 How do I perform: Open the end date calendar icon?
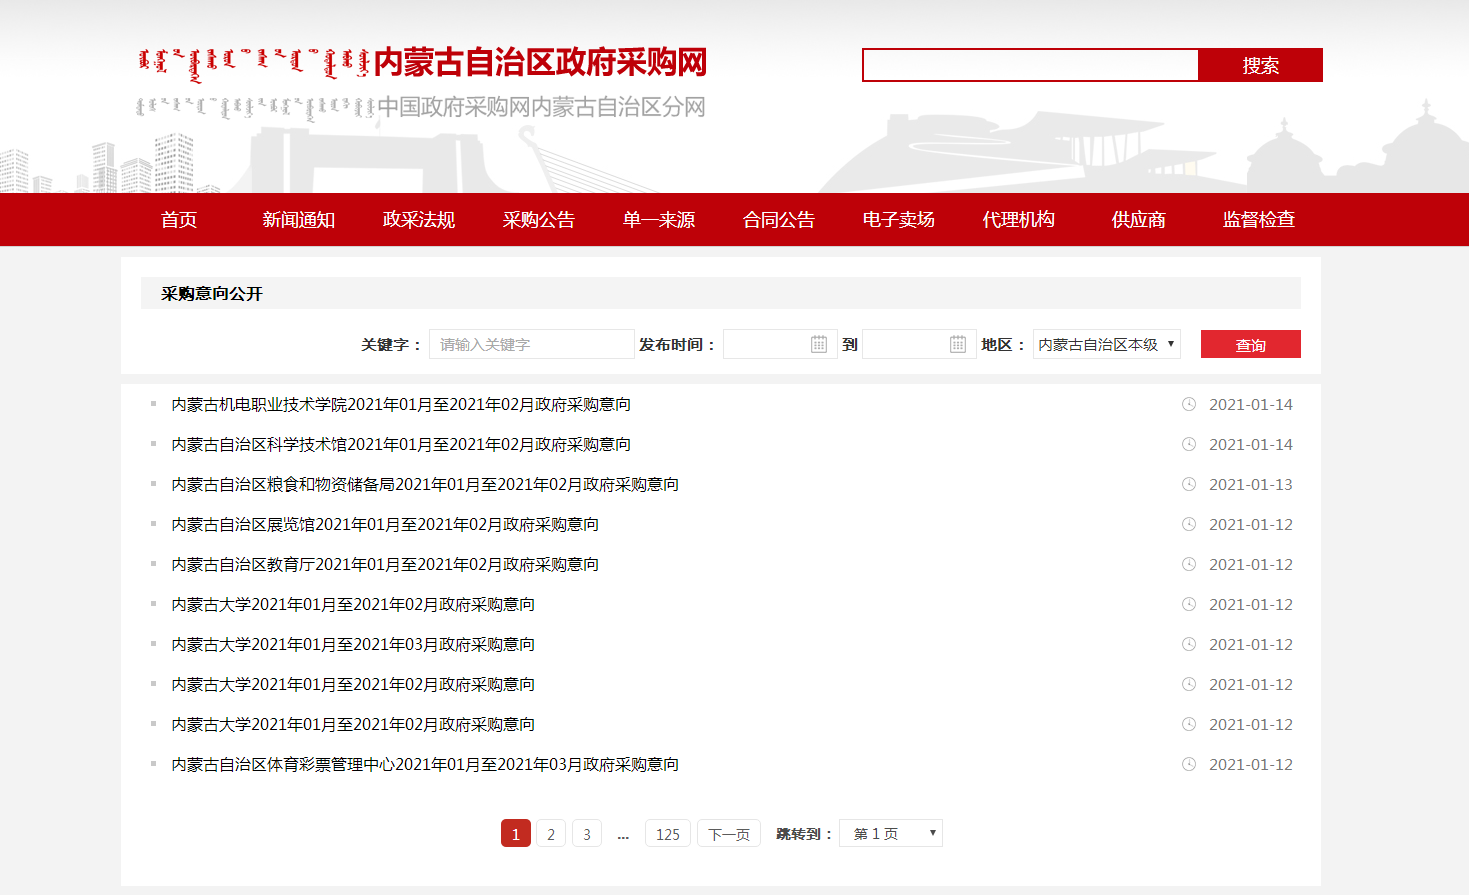[x=957, y=344]
